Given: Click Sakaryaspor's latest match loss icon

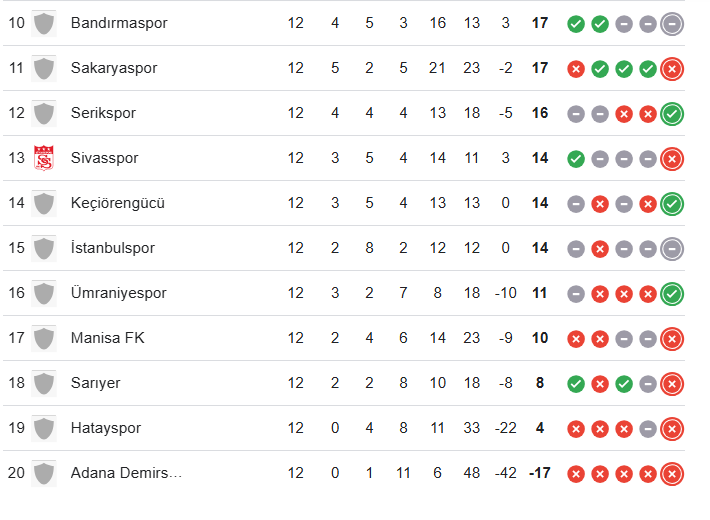Looking at the screenshot, I should click(672, 68).
